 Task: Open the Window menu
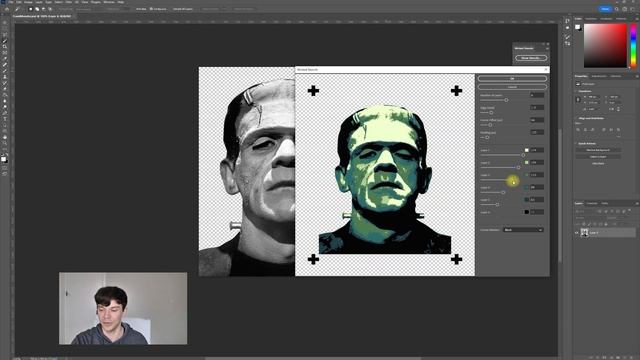109,2
